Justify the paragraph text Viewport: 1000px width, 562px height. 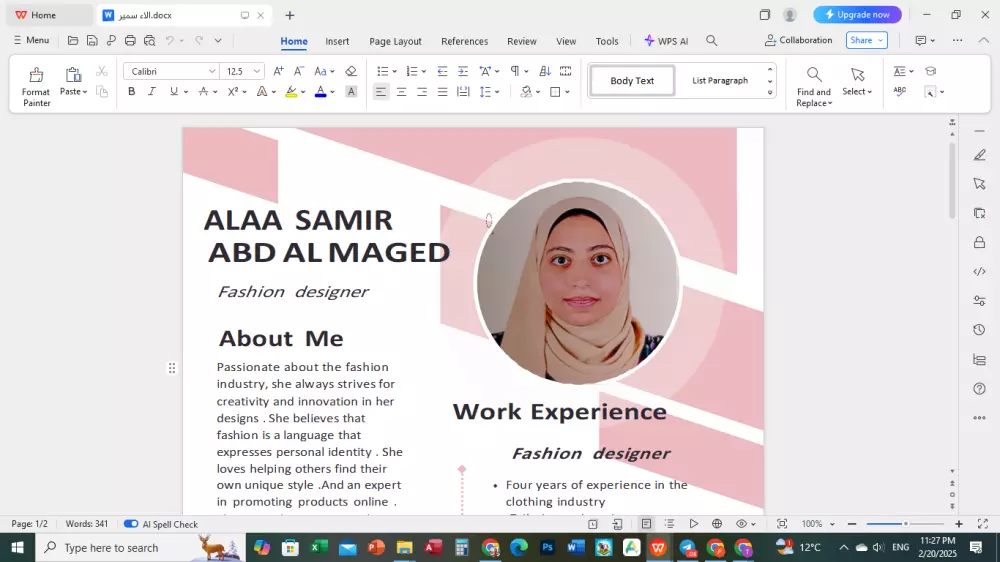click(442, 92)
